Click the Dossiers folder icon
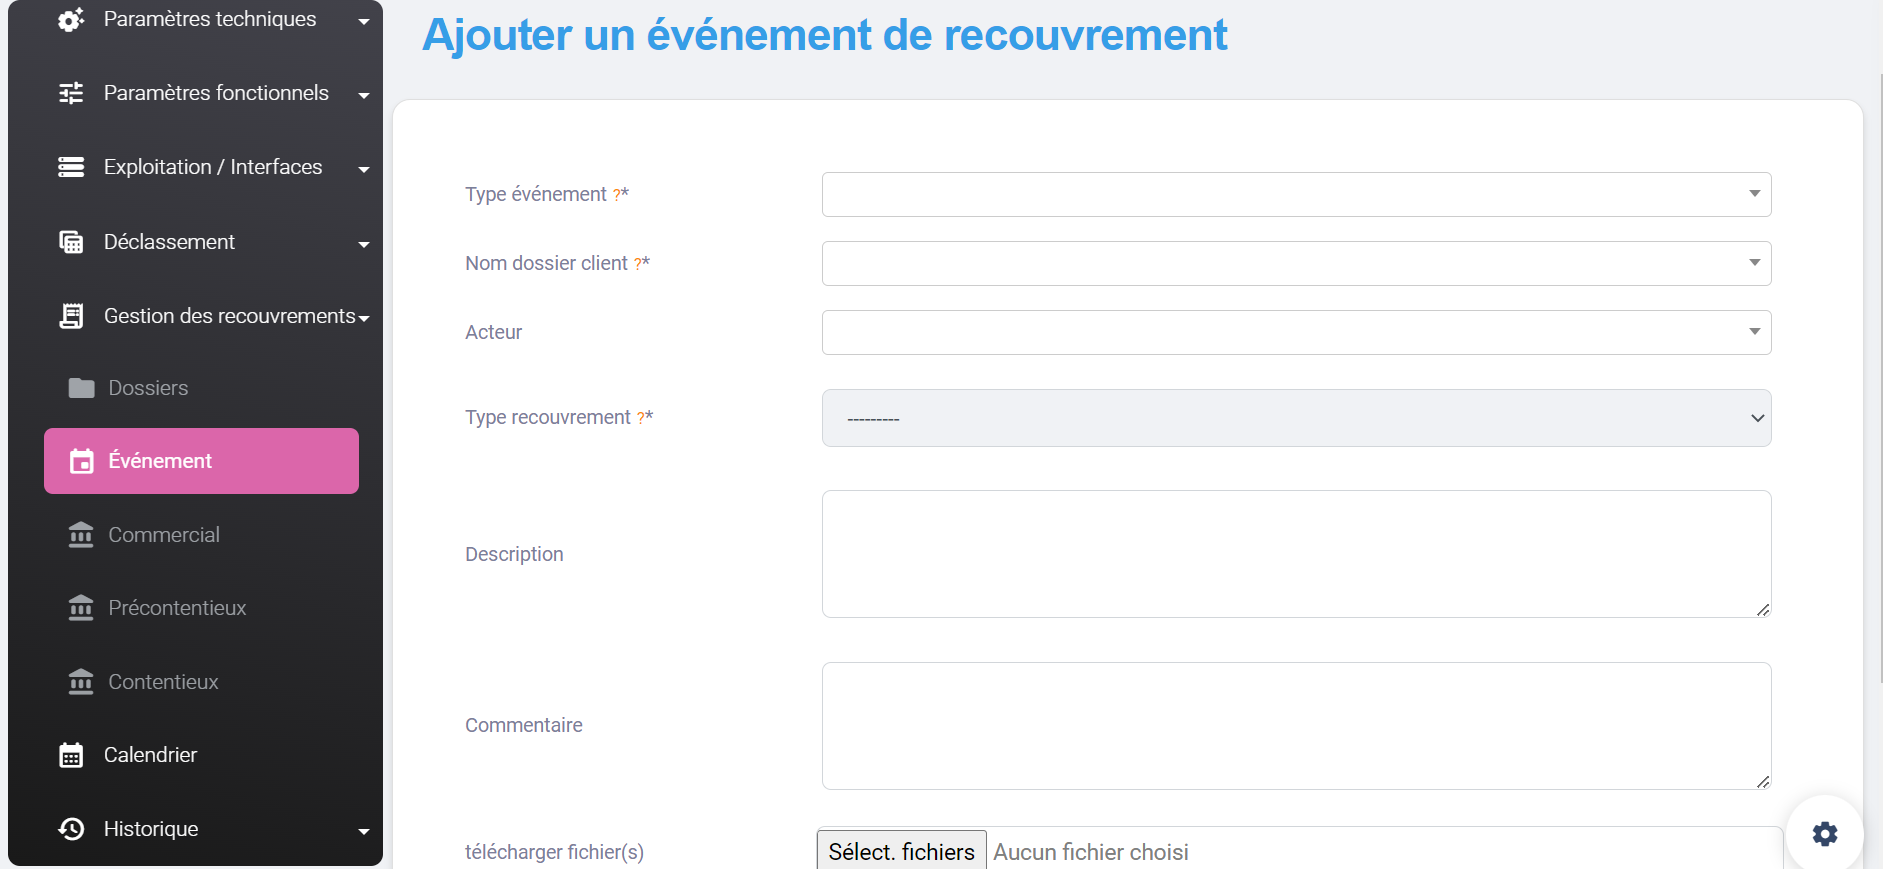This screenshot has height=869, width=1883. [81, 388]
